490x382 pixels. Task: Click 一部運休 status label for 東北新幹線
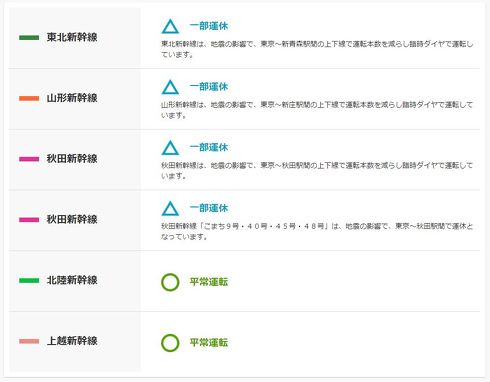209,26
